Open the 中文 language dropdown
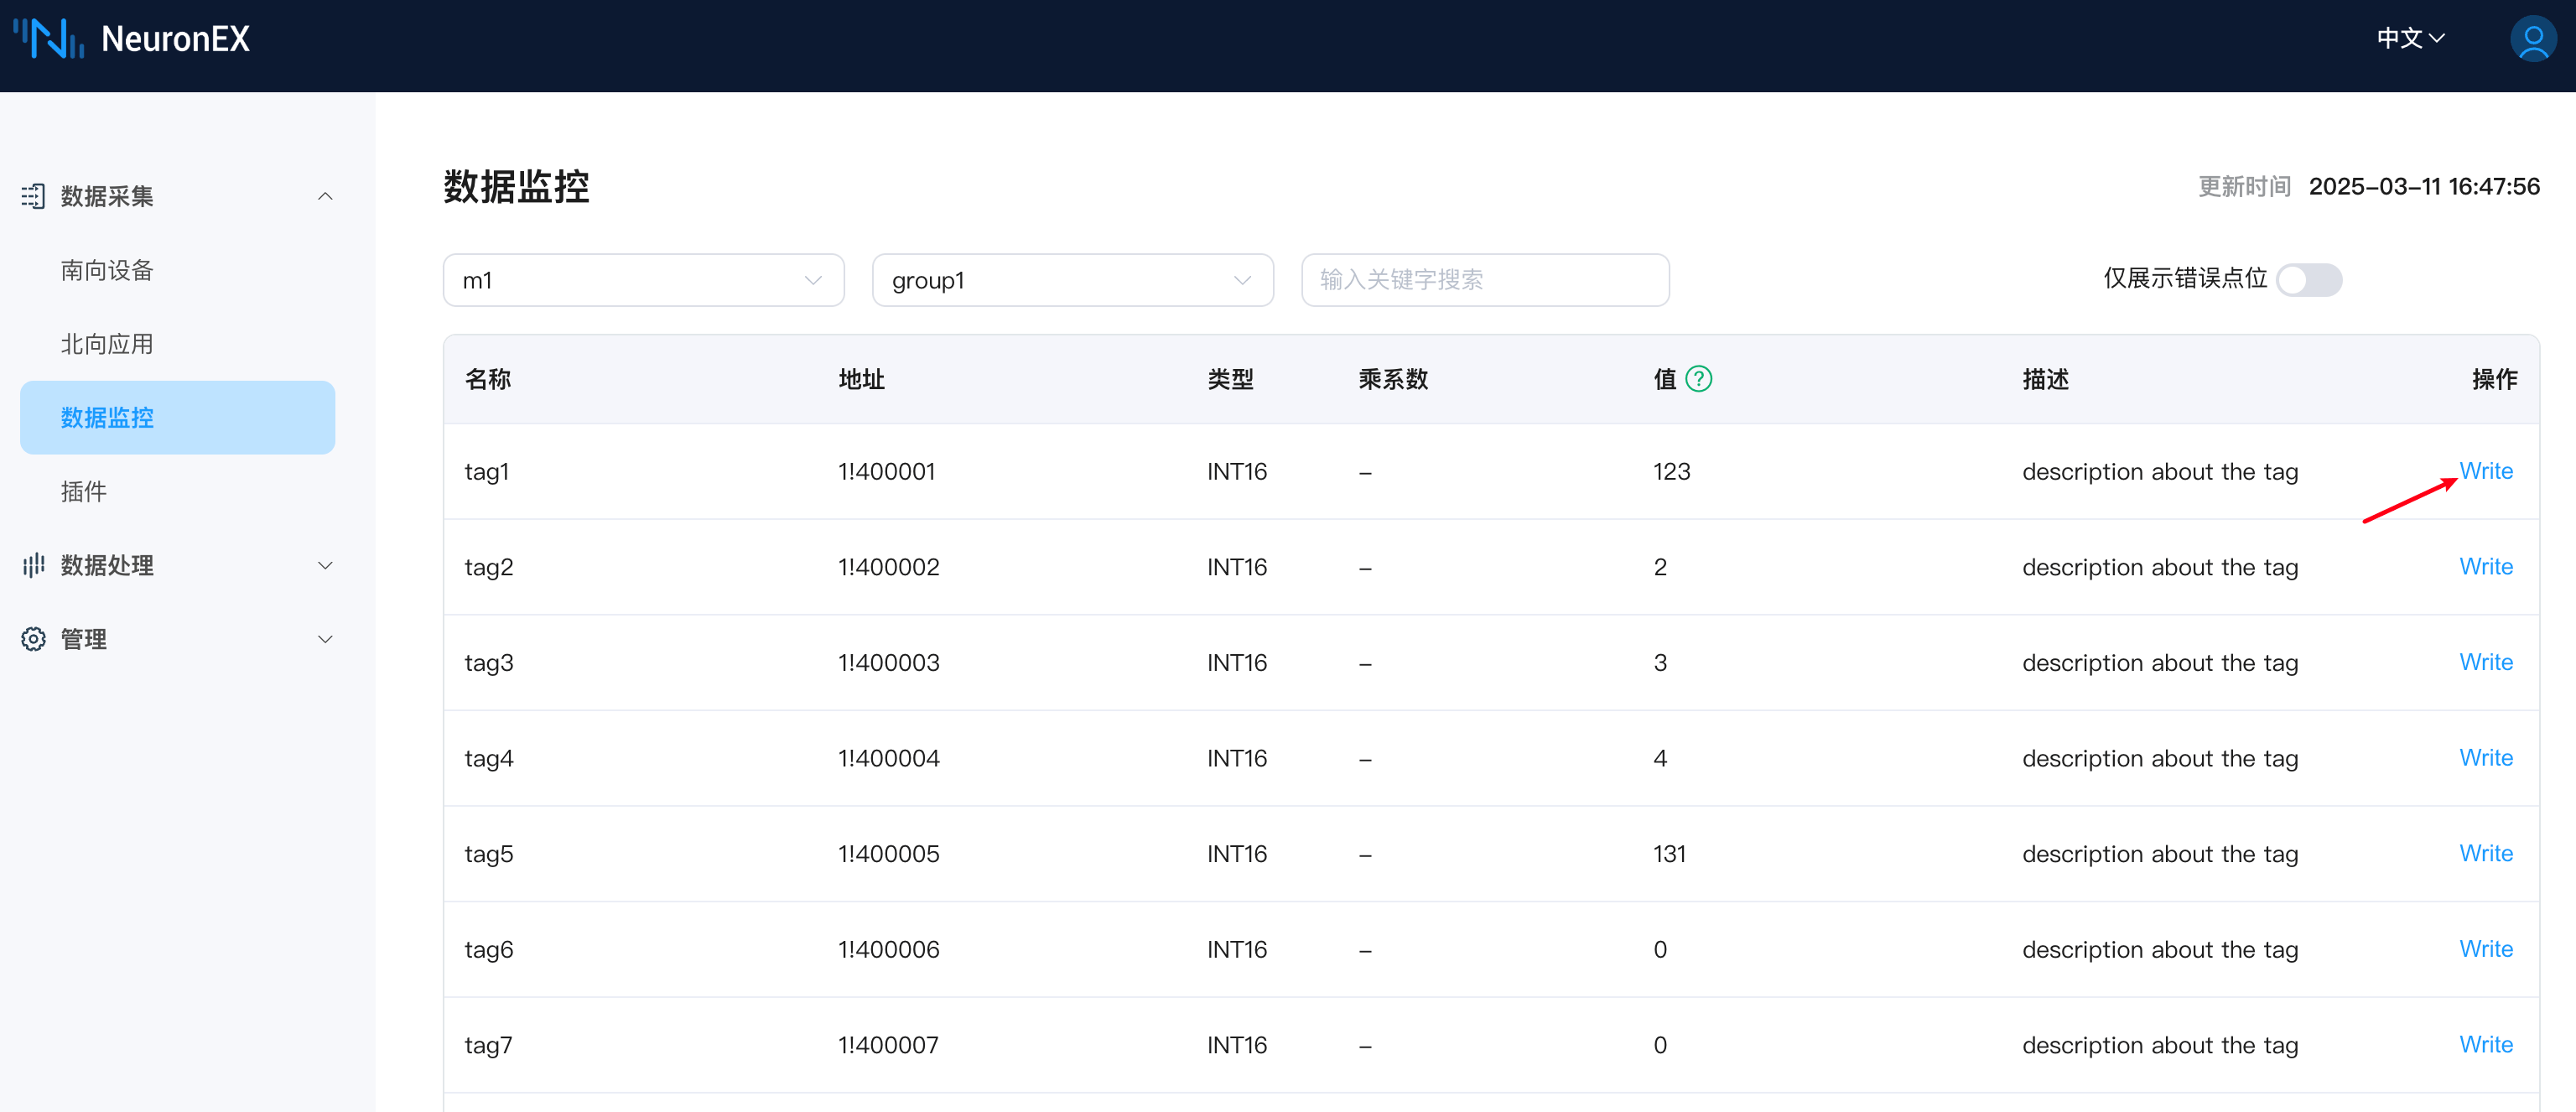This screenshot has height=1112, width=2576. (x=2409, y=38)
